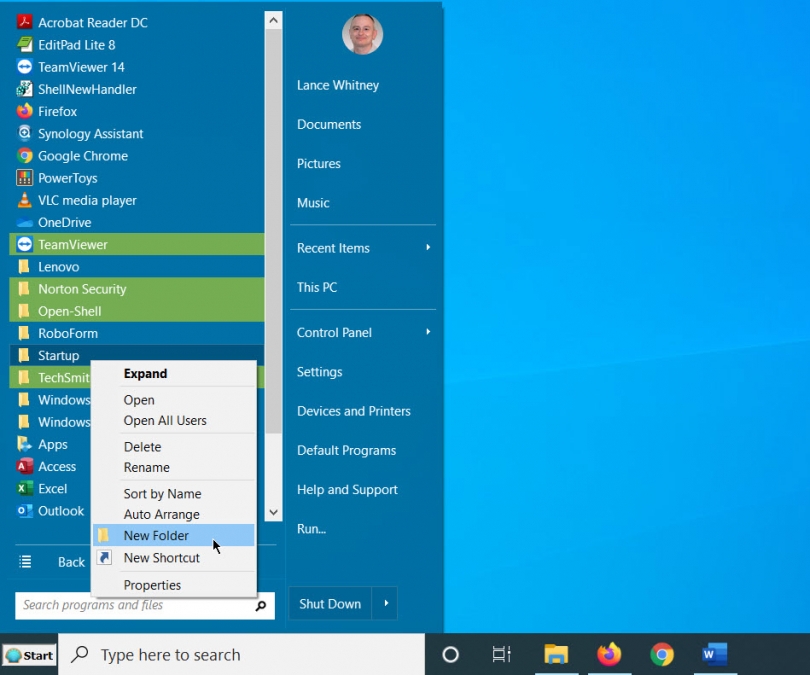The image size is (810, 675).
Task: Click scrollbar down arrow in programs list
Action: click(273, 512)
